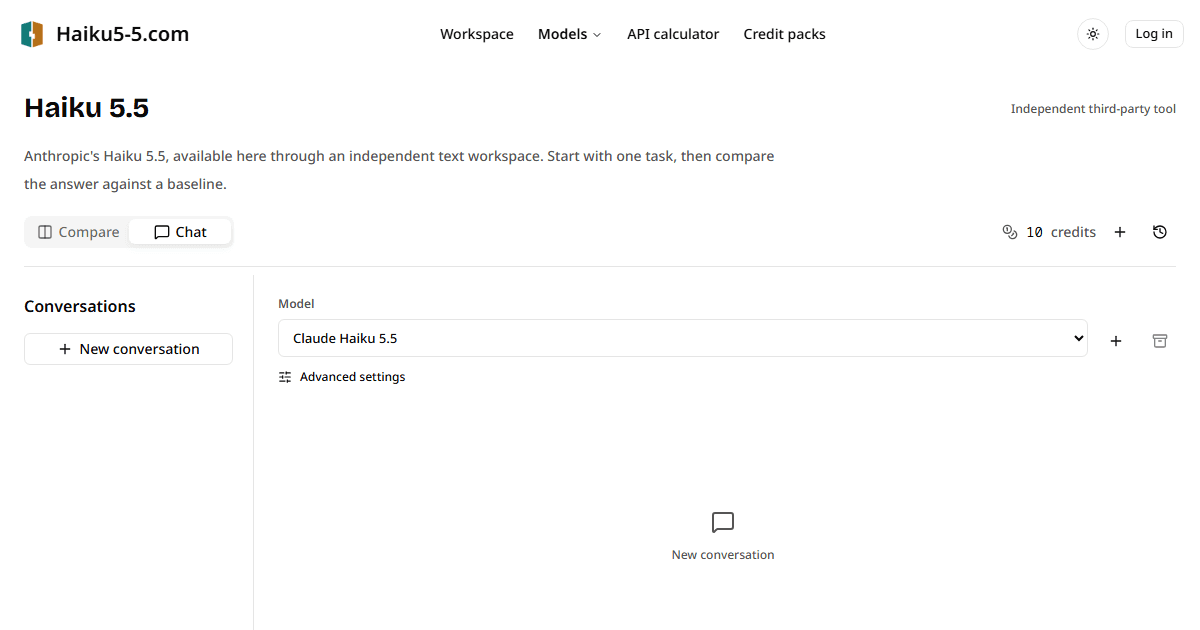
Task: Open the Claude Haiku 5.5 model dropdown
Action: 683,338
